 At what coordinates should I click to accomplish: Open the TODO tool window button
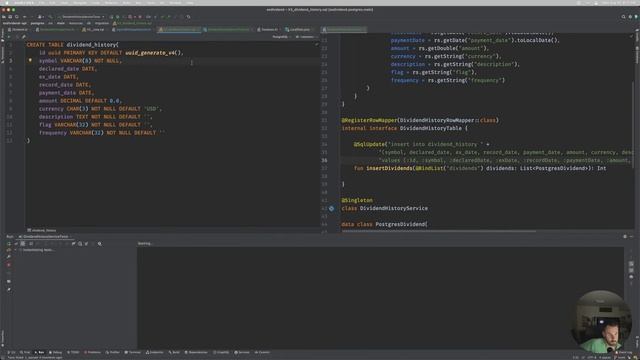pos(73,352)
